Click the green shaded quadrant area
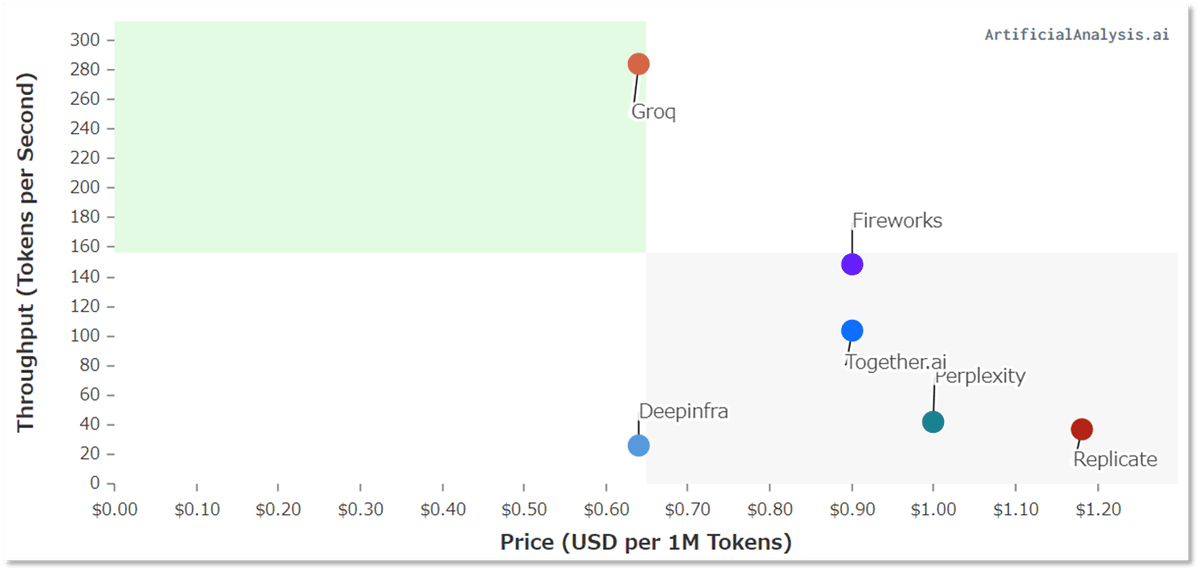Screen dimensions: 1200x572 pos(380,137)
